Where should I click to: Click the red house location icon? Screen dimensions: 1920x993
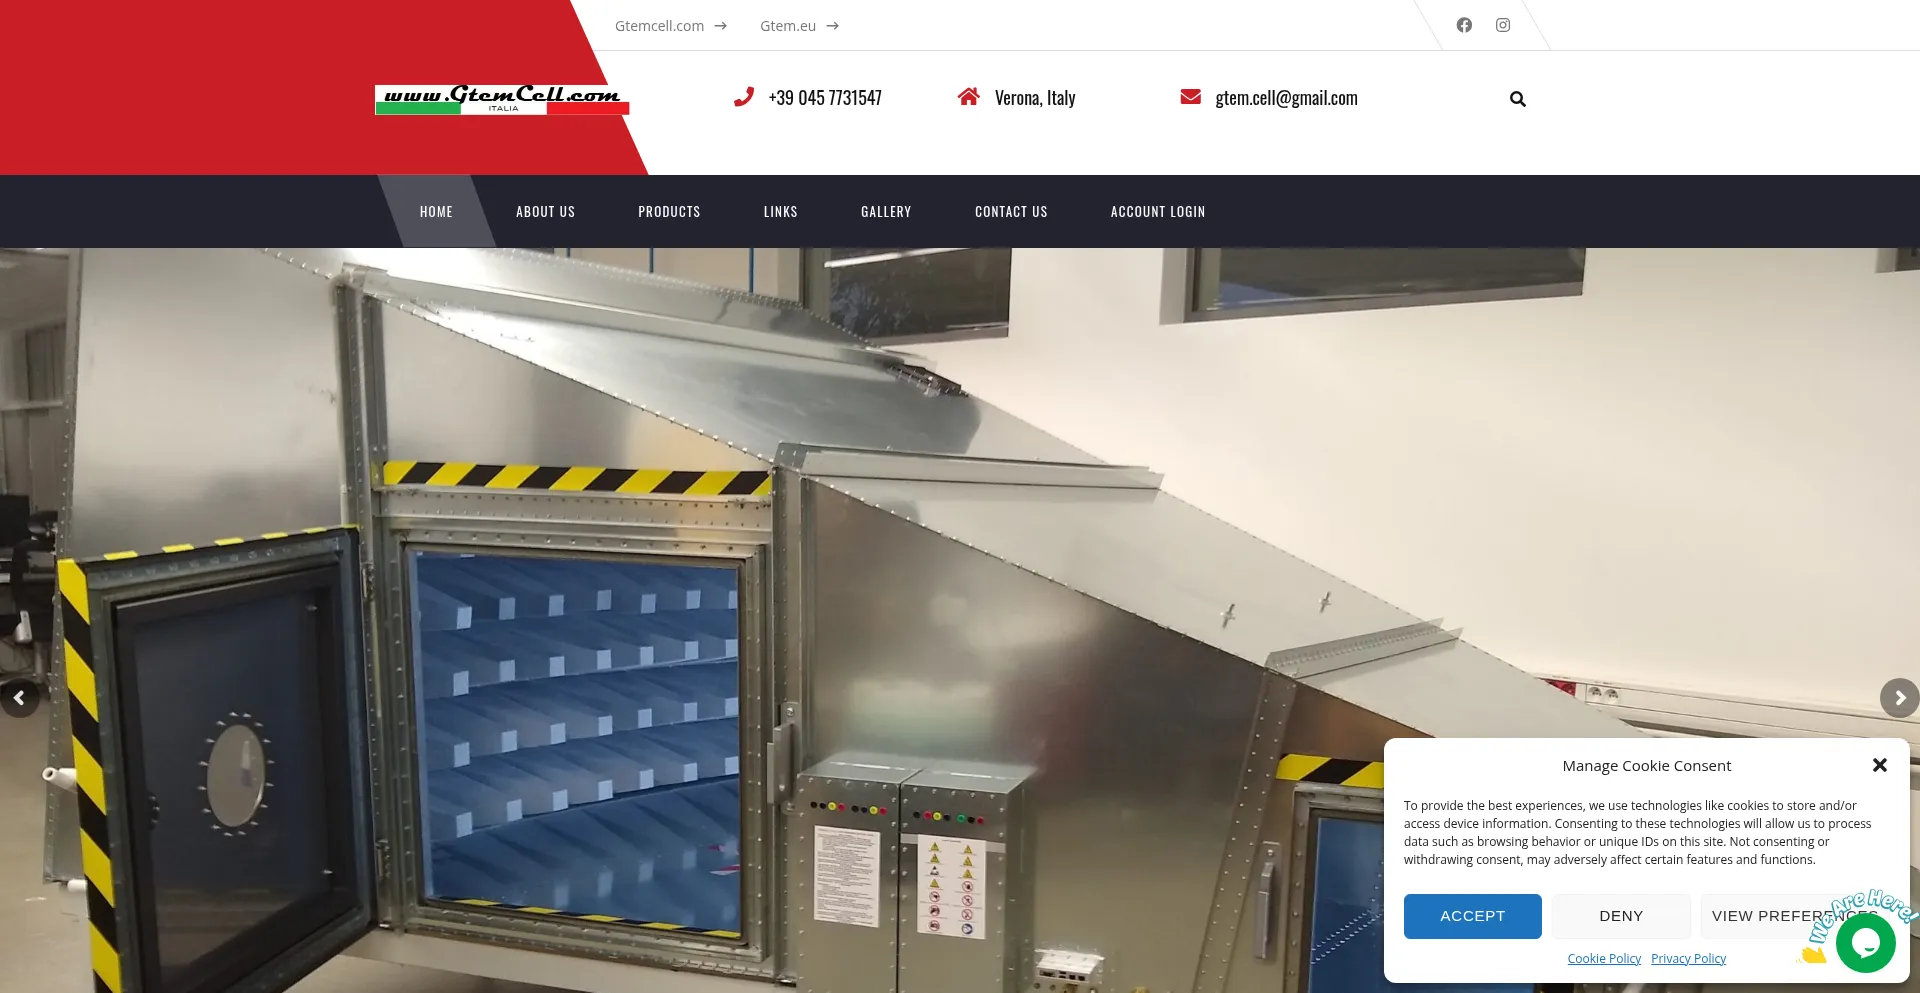[968, 97]
